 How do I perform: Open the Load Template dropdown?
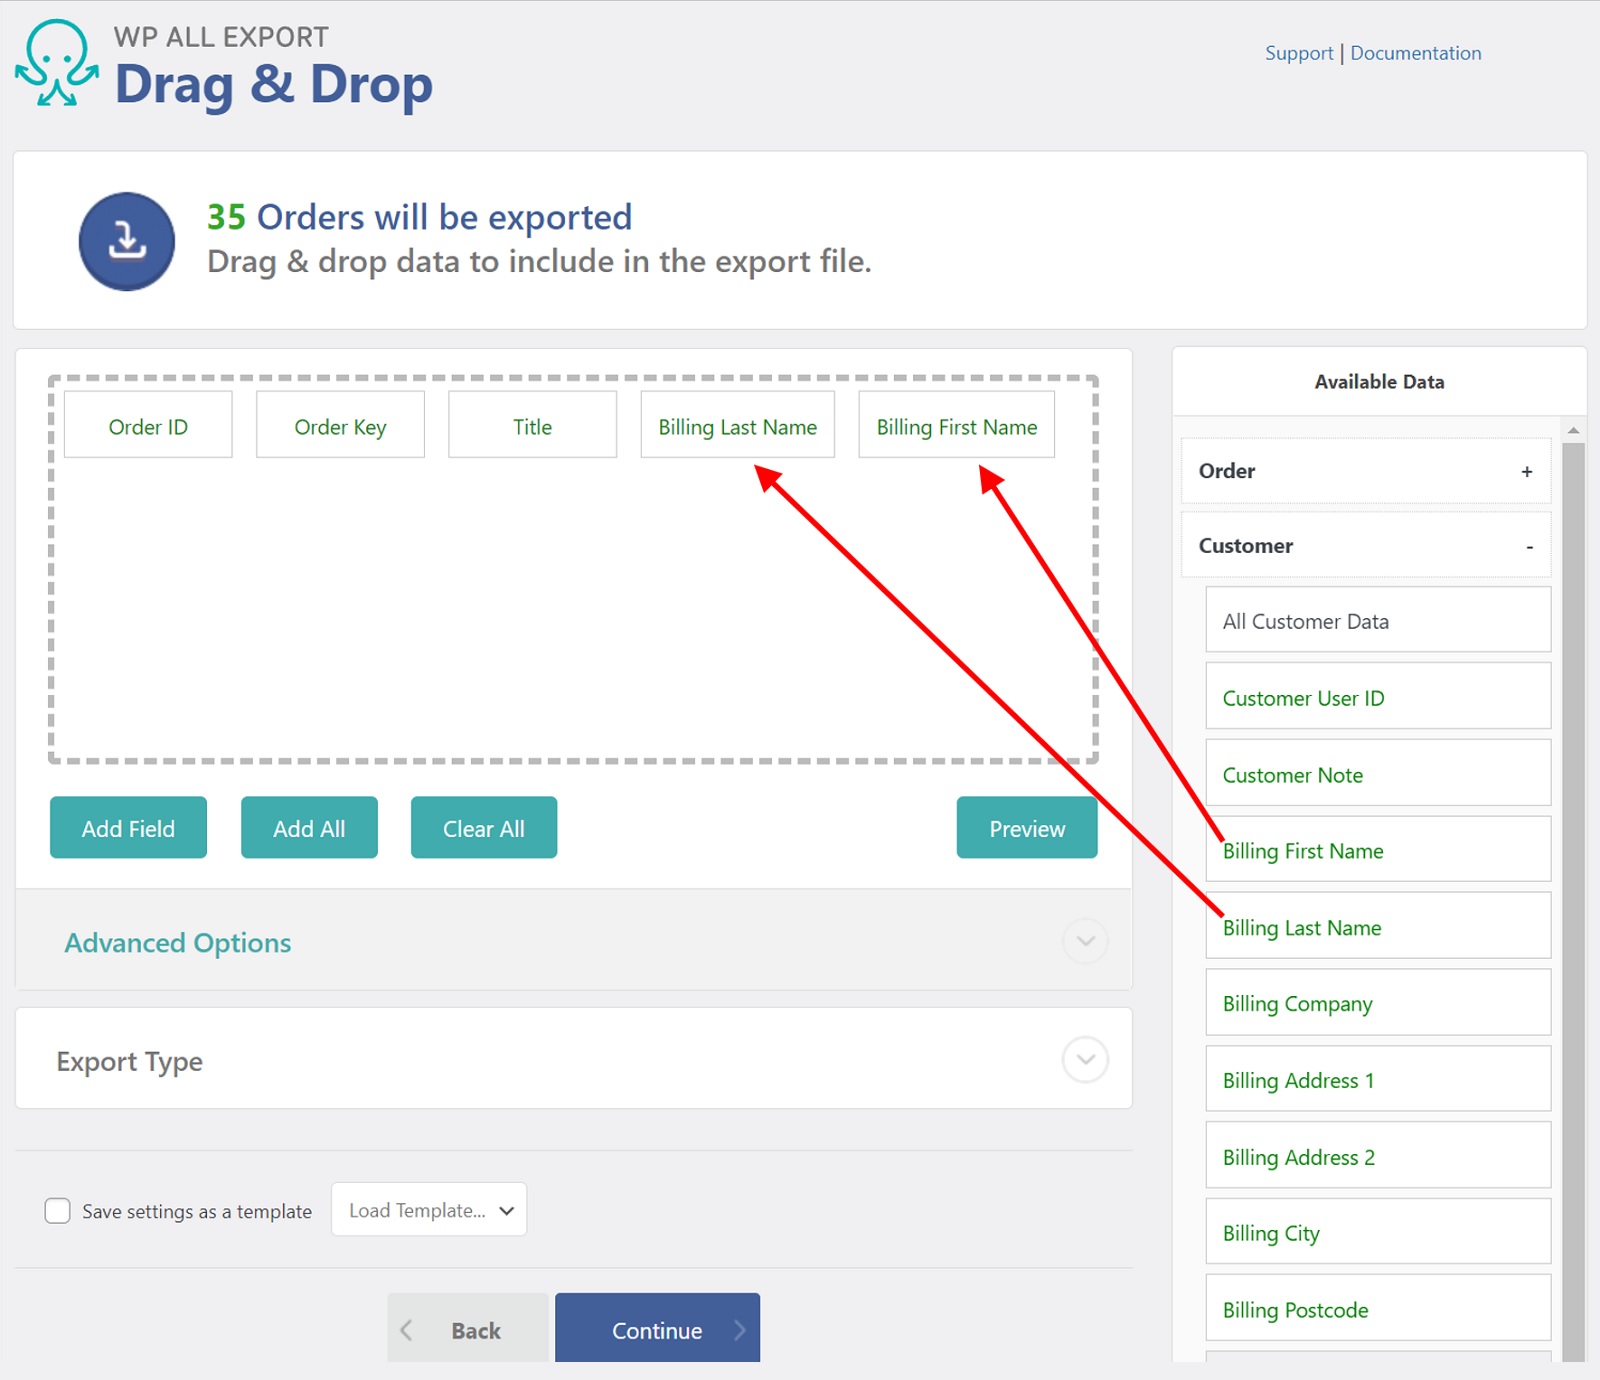(x=429, y=1210)
